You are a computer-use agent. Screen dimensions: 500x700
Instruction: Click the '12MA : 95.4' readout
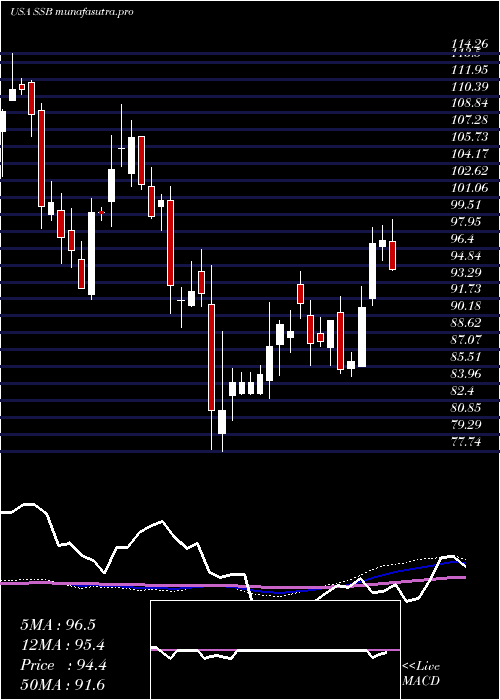[x=63, y=645]
